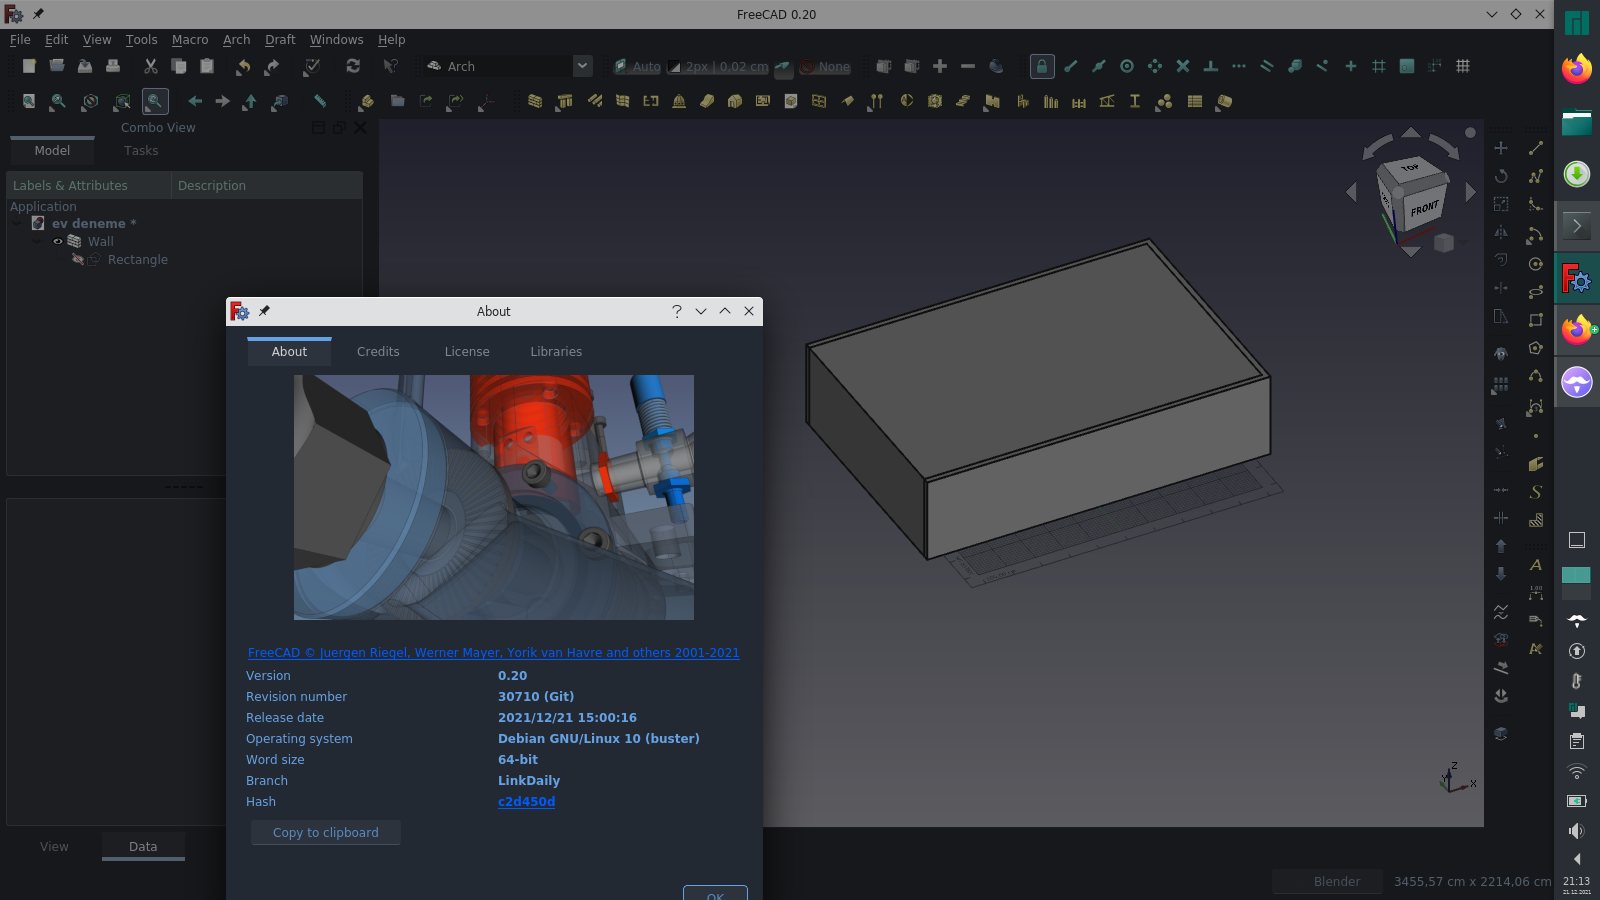The image size is (1600, 900).
Task: Select the Arch Structure tool
Action: pos(565,101)
